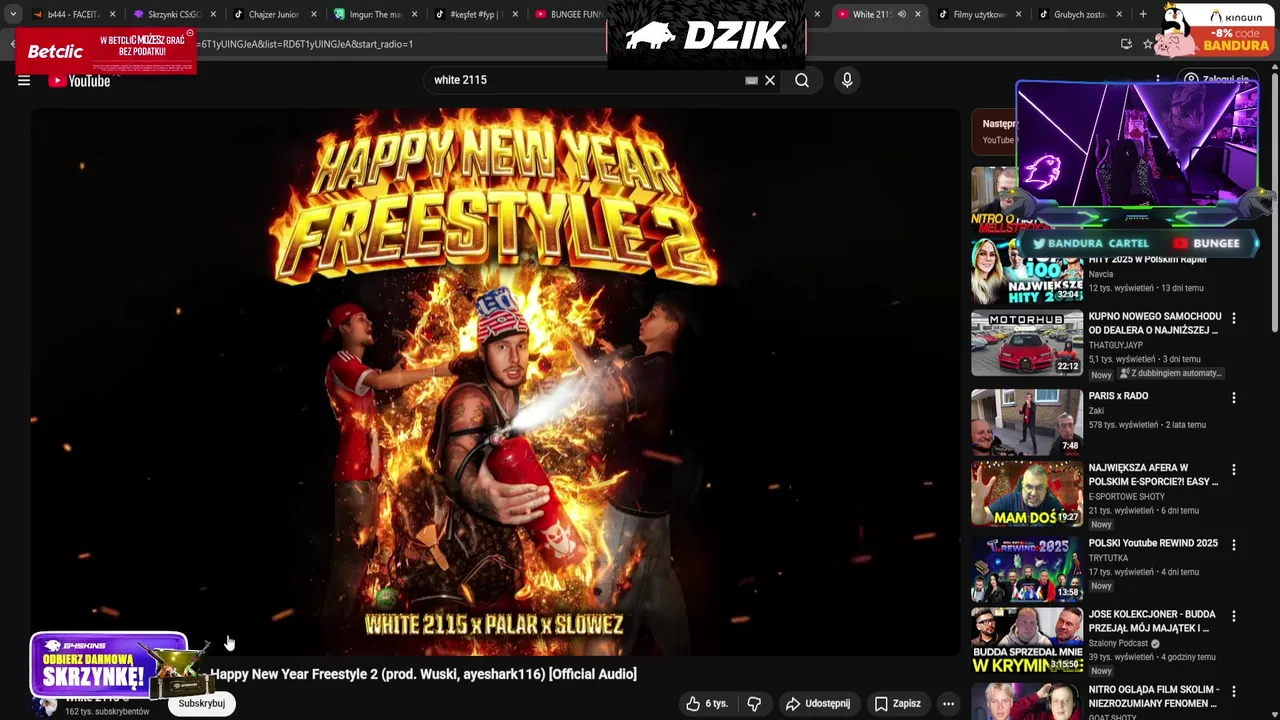Image resolution: width=1280 pixels, height=720 pixels.
Task: Open options for NITRO OGLĄDA FILM SKOLIM
Action: (x=1233, y=691)
